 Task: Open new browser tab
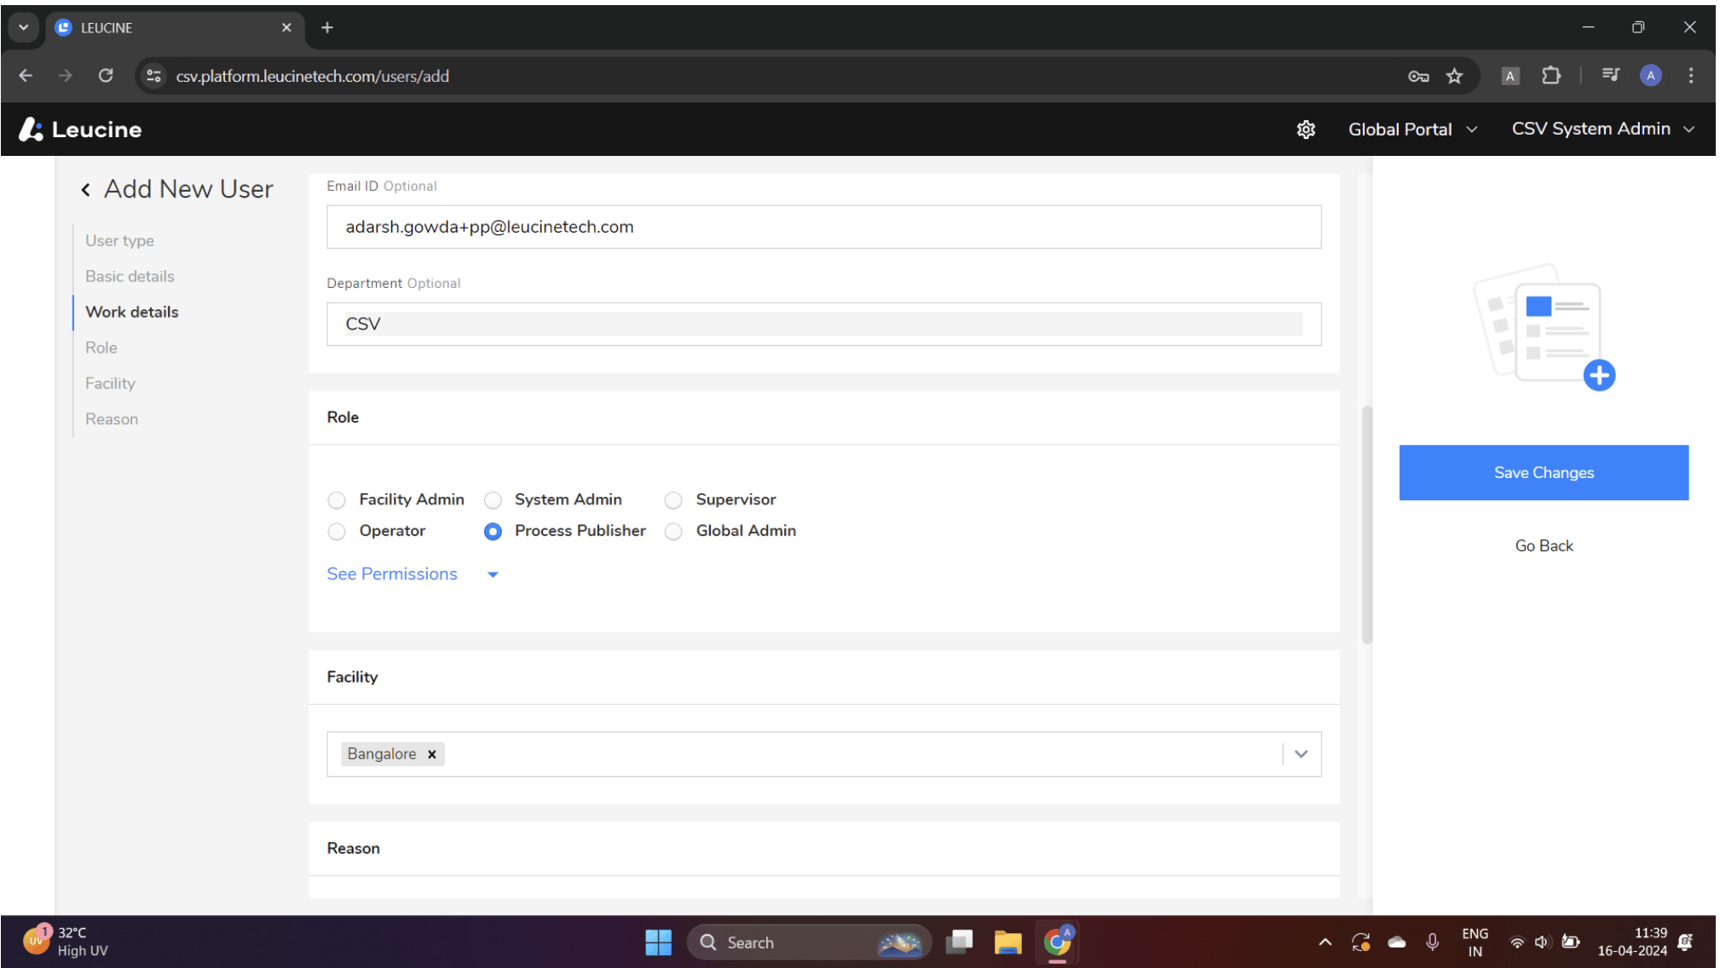327,28
